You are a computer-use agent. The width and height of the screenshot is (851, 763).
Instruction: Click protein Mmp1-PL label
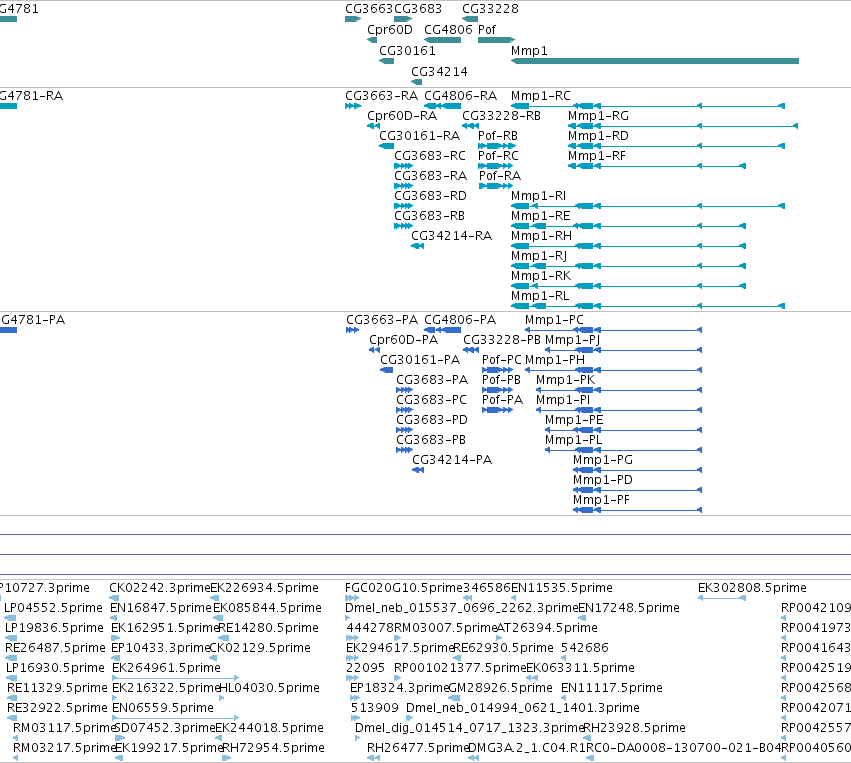pyautogui.click(x=573, y=440)
